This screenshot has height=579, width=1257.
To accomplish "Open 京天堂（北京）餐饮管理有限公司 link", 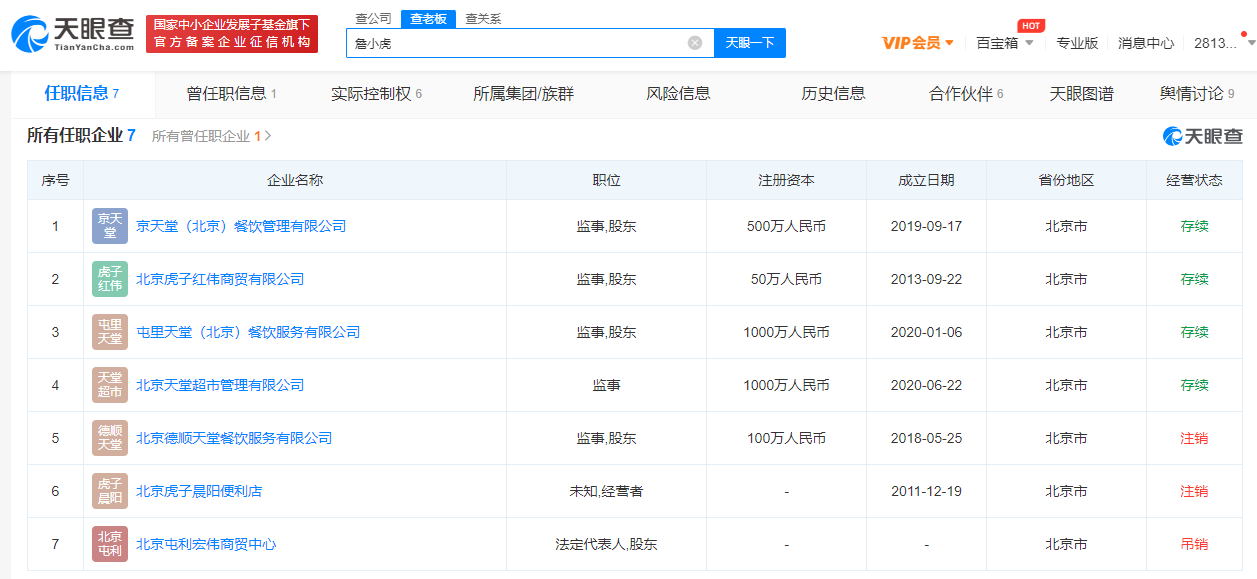I will pos(241,226).
